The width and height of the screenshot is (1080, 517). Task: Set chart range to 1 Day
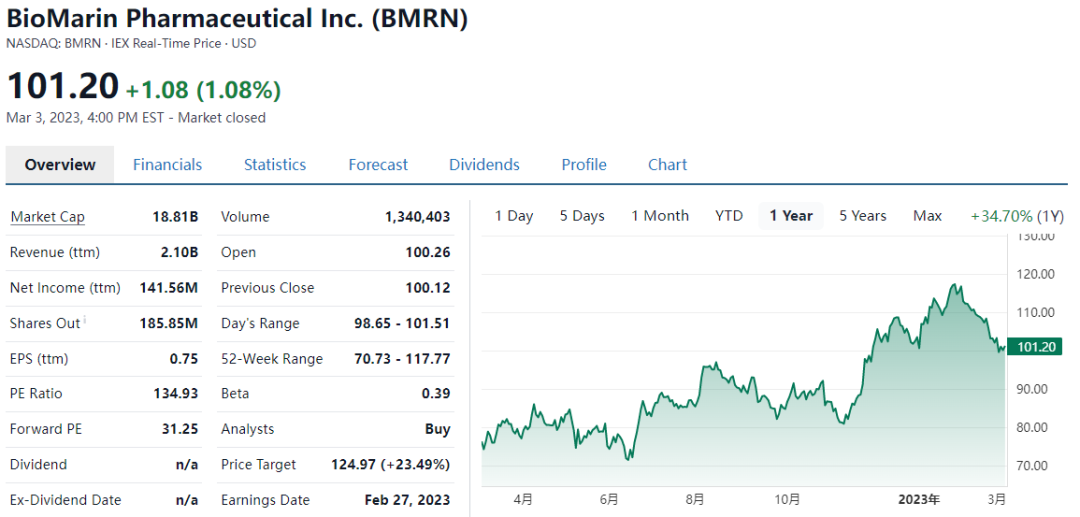[x=514, y=216]
